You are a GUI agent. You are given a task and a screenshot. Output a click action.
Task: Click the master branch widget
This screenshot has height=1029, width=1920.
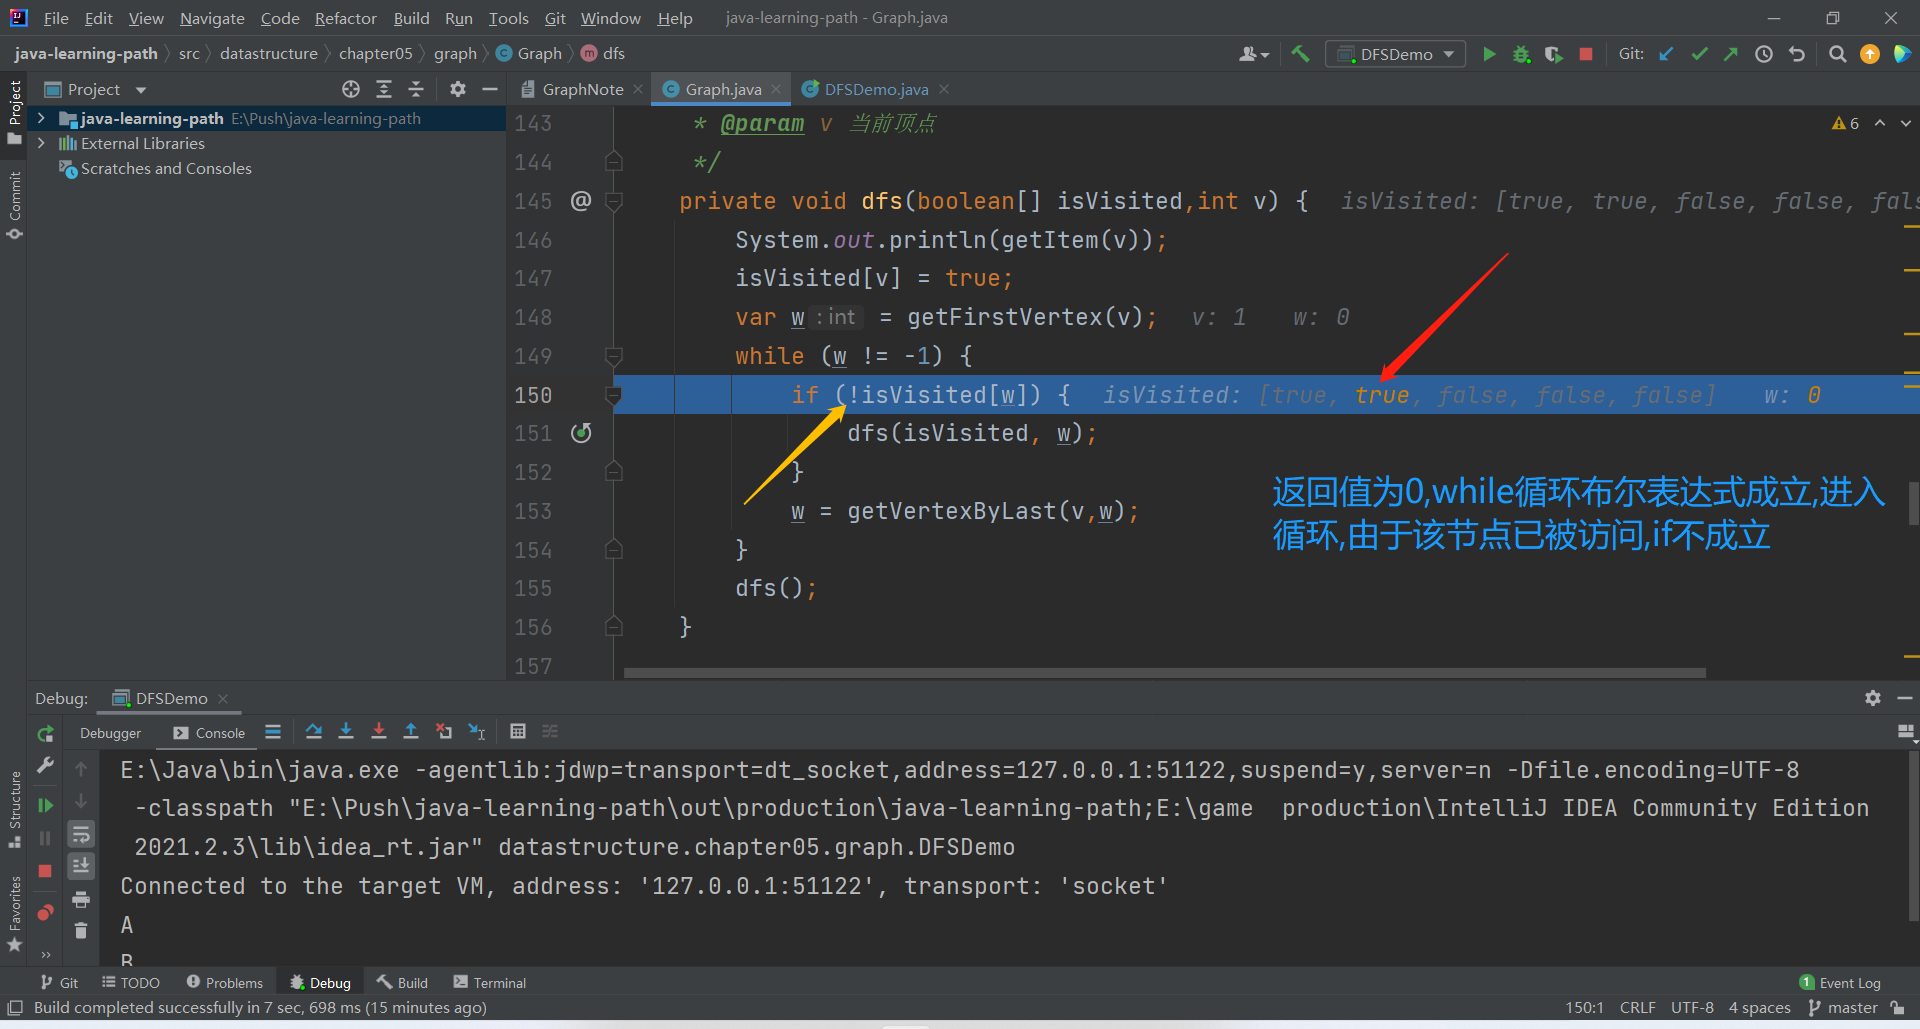[1844, 1008]
